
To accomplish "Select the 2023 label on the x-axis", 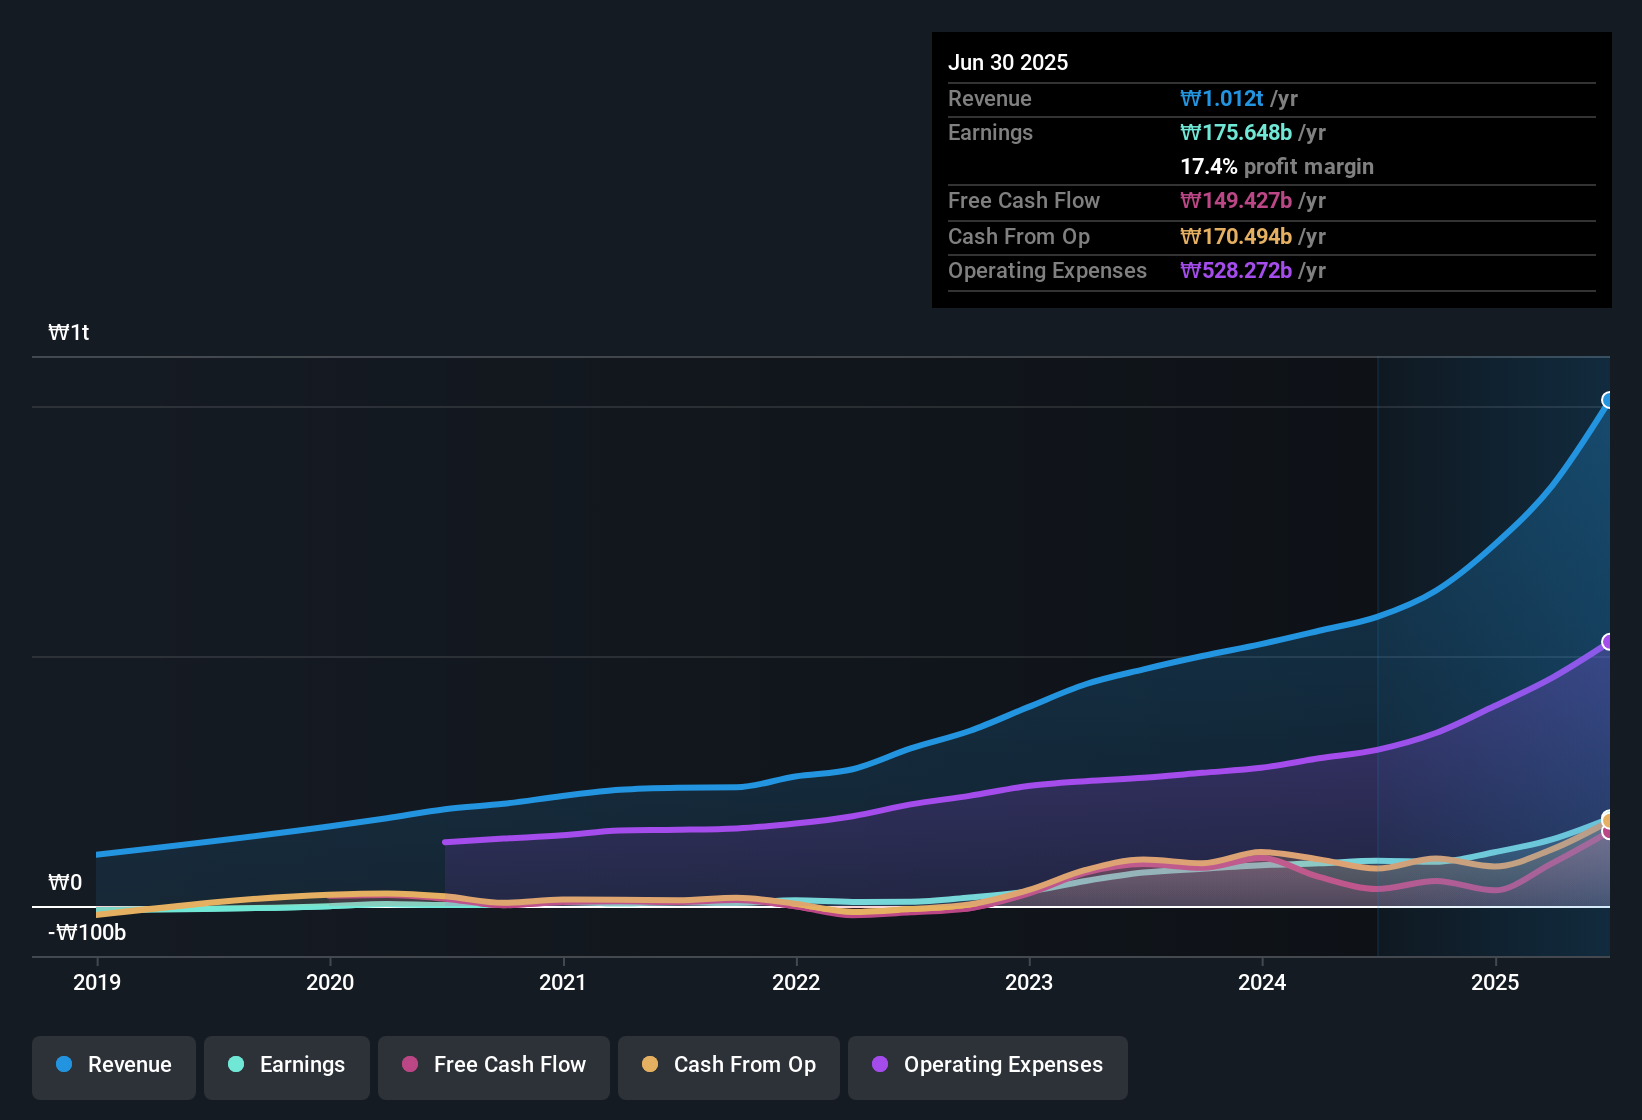I will pyautogui.click(x=1029, y=982).
